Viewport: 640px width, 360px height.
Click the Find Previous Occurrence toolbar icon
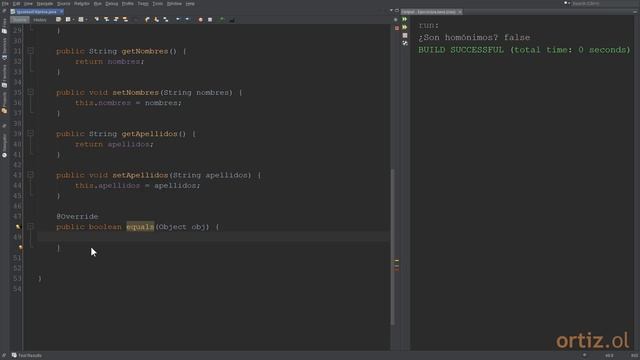coord(106,19)
